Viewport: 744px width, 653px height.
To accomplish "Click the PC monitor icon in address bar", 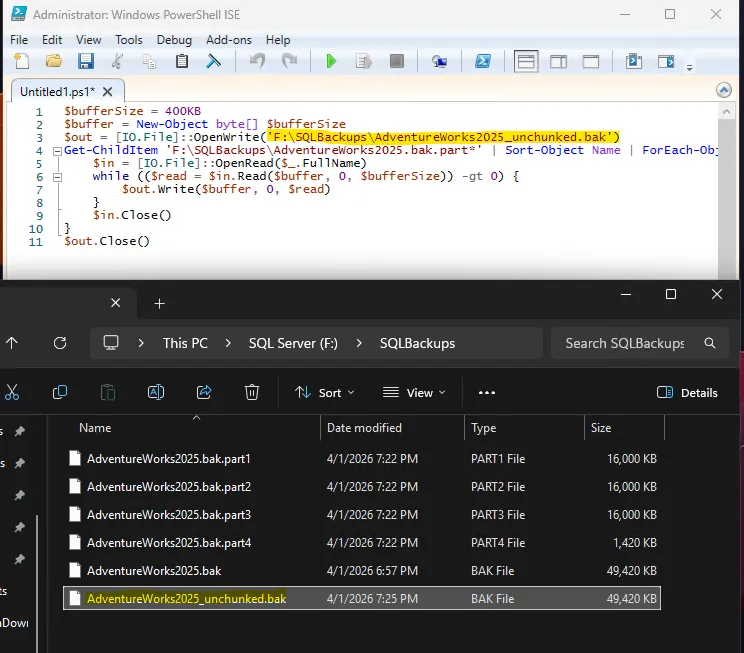I will click(111, 343).
